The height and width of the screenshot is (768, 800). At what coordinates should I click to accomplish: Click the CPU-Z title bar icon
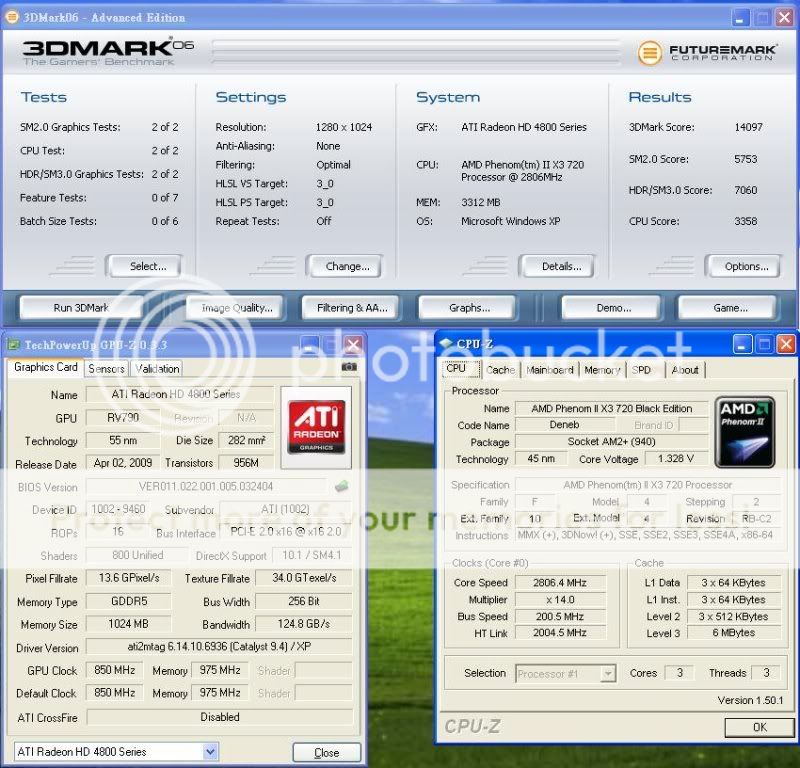click(446, 344)
